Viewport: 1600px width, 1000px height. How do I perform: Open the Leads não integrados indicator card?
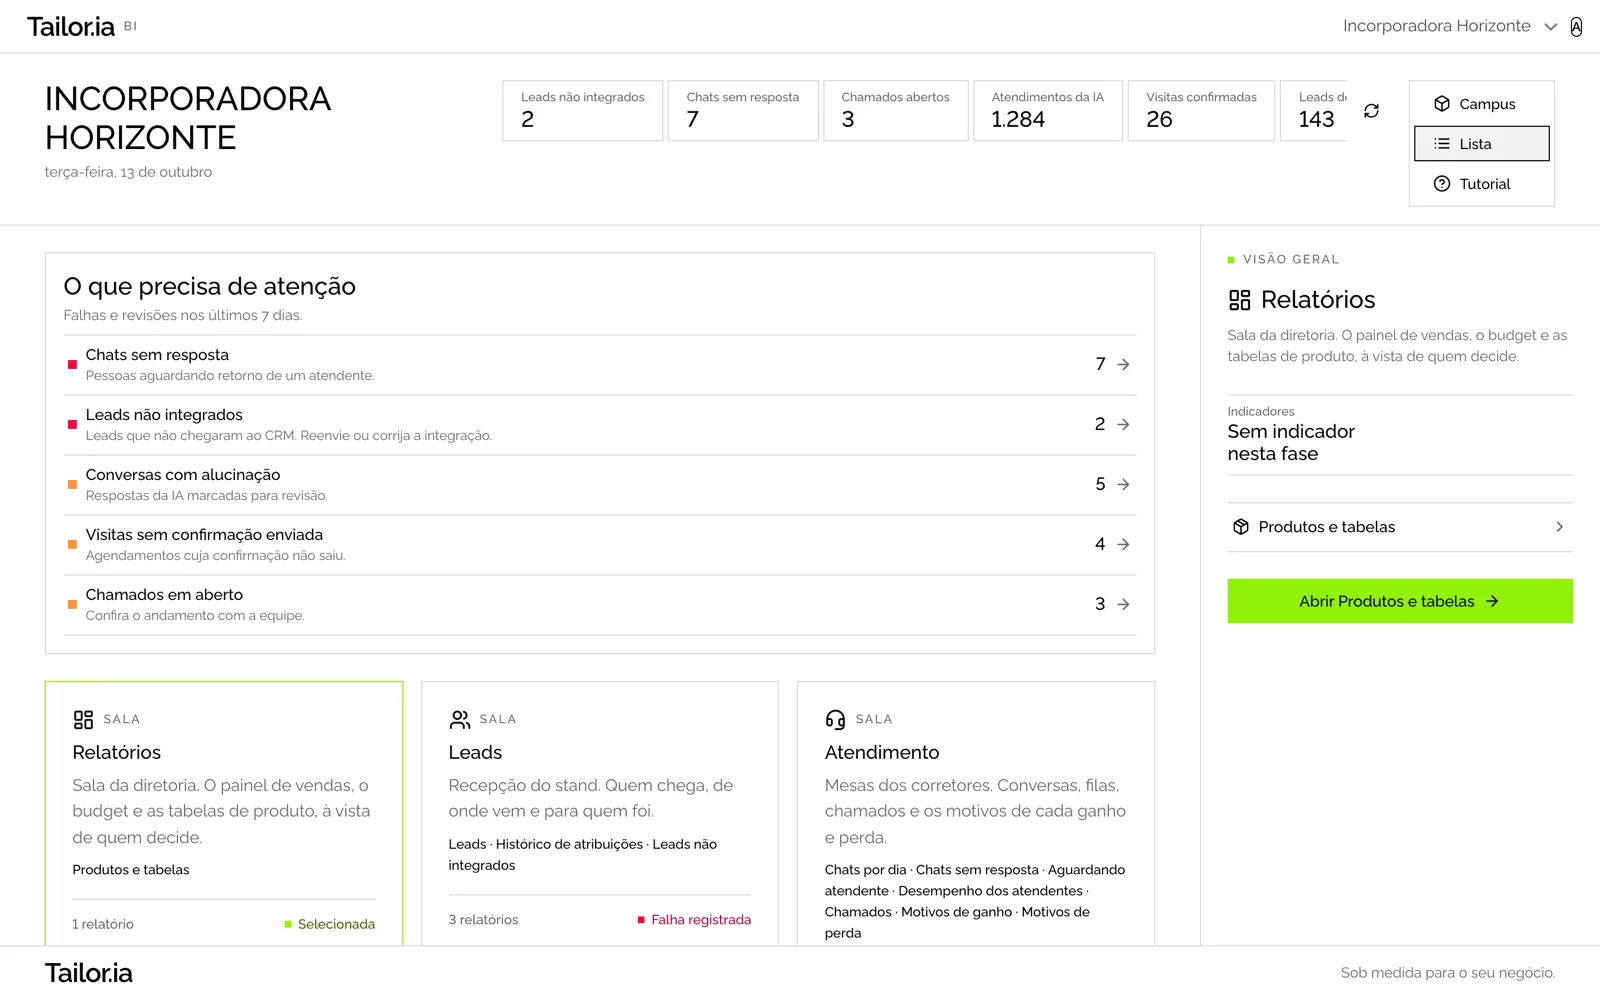click(583, 110)
